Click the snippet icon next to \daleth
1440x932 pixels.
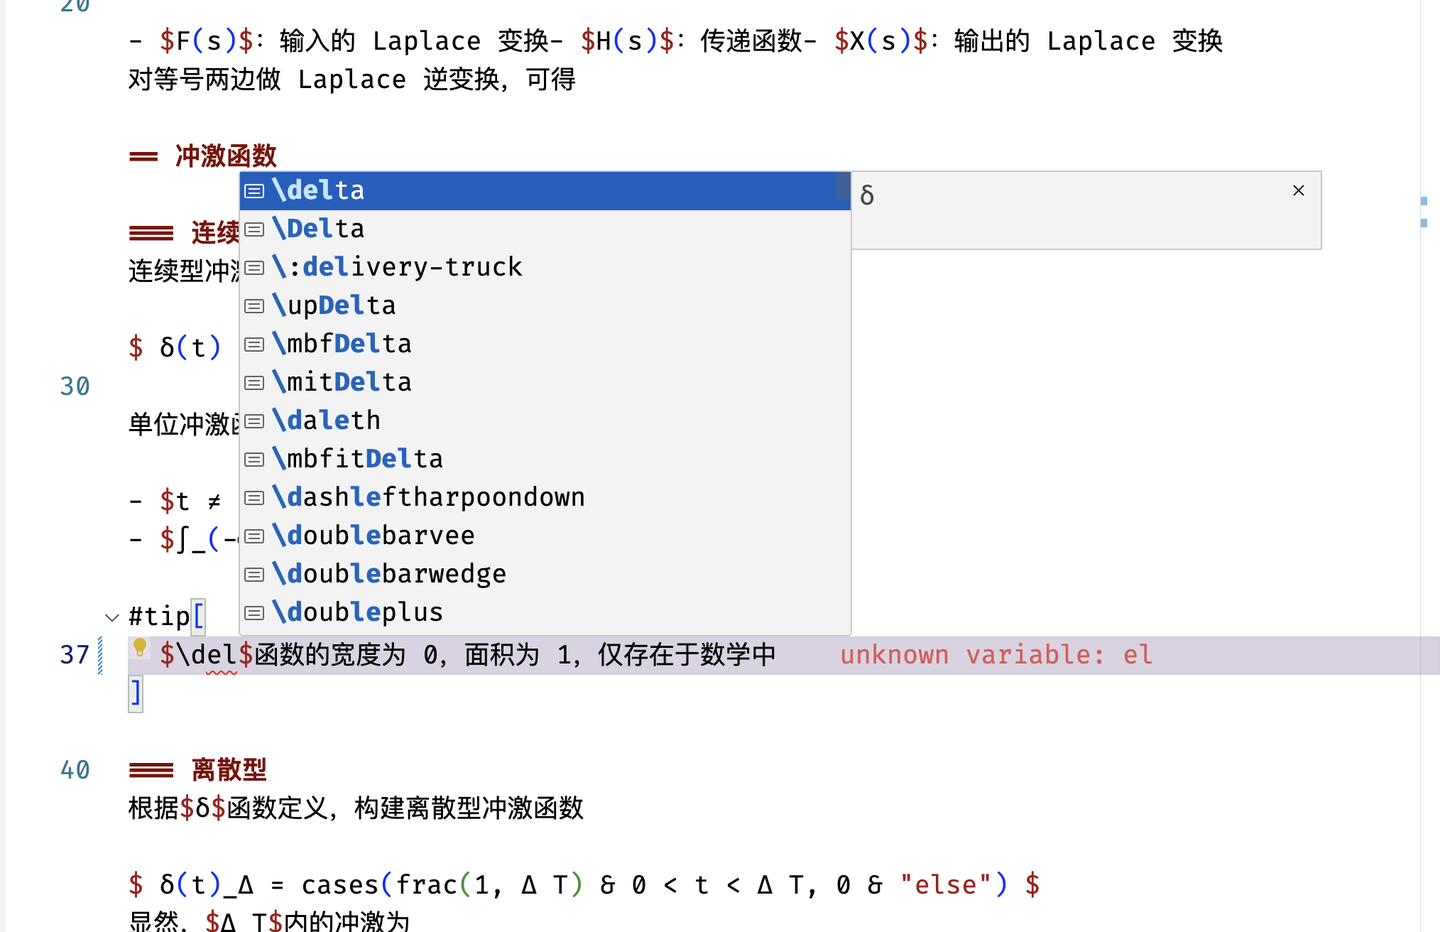click(253, 421)
